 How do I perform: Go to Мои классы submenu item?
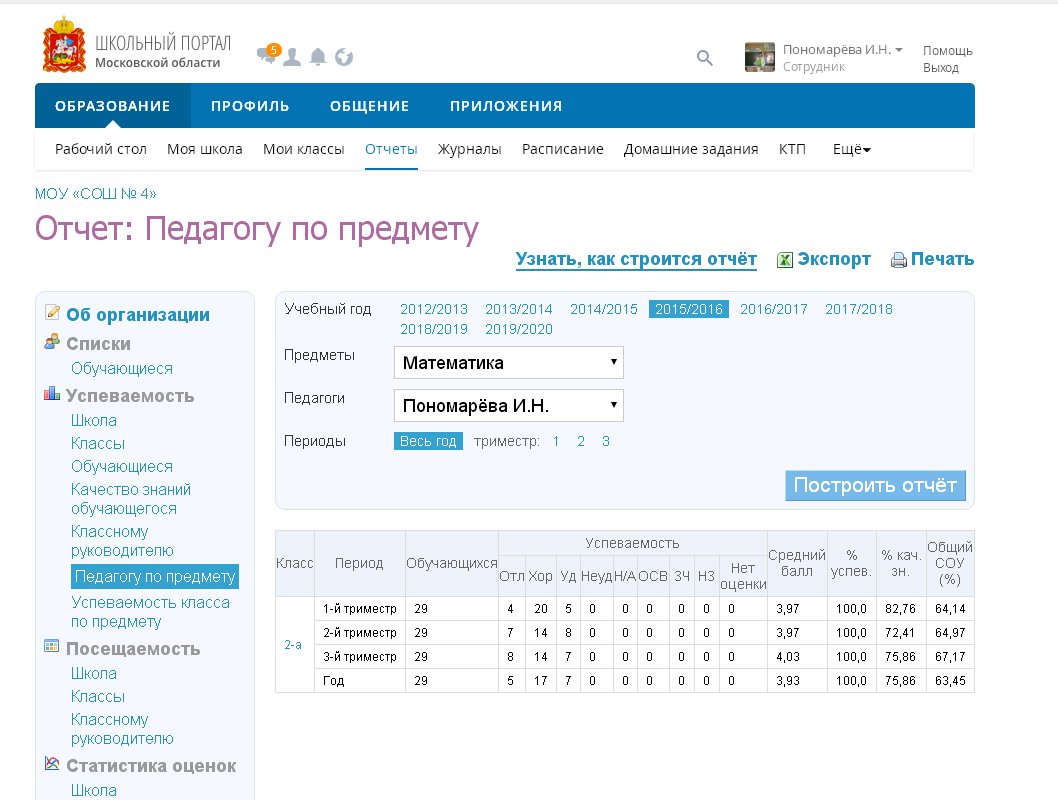pos(304,149)
